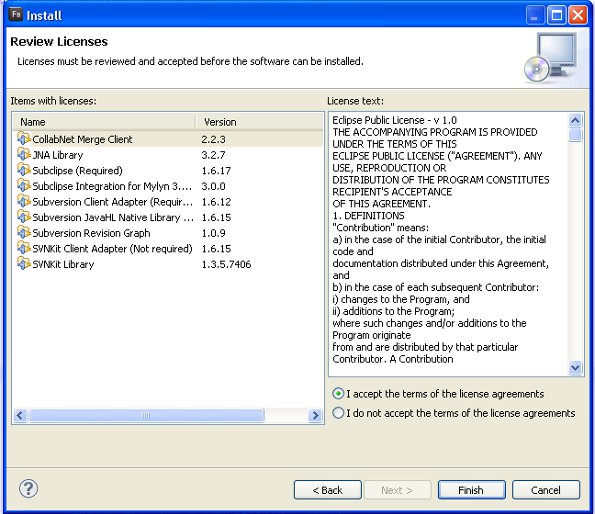Select the SVNKit Library row
595x514 pixels.
[168, 264]
